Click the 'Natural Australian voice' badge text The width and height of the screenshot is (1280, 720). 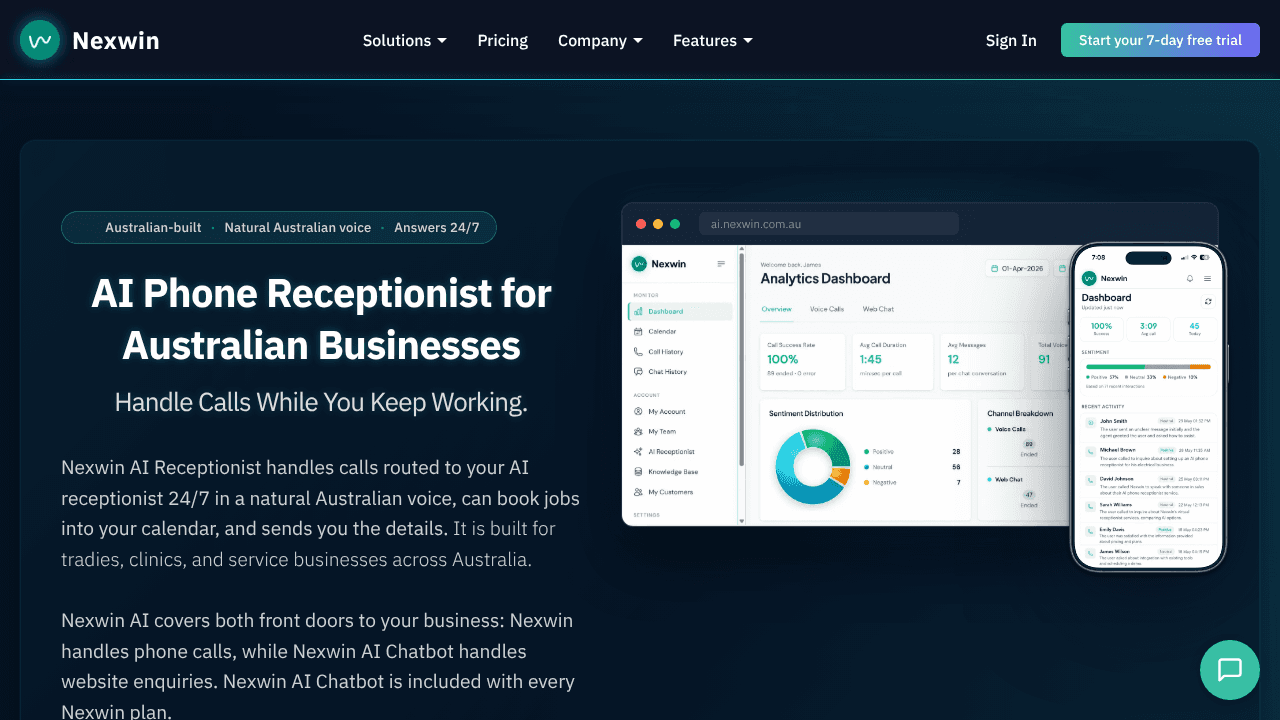[298, 227]
